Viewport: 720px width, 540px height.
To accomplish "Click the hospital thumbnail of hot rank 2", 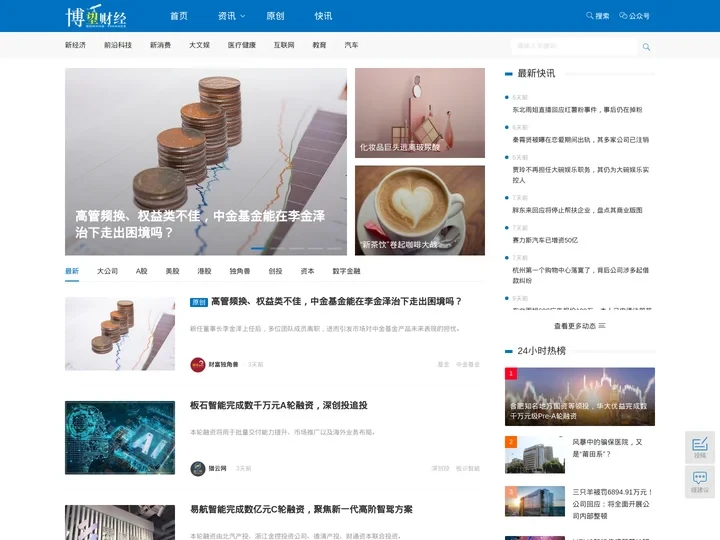I will [535, 455].
